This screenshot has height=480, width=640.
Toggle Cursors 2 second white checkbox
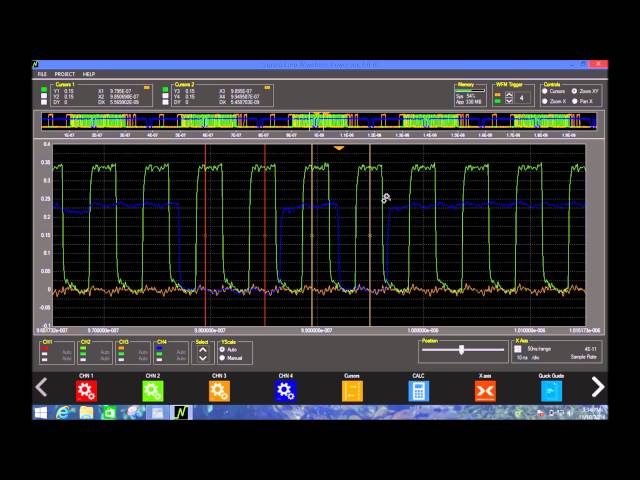click(x=165, y=96)
